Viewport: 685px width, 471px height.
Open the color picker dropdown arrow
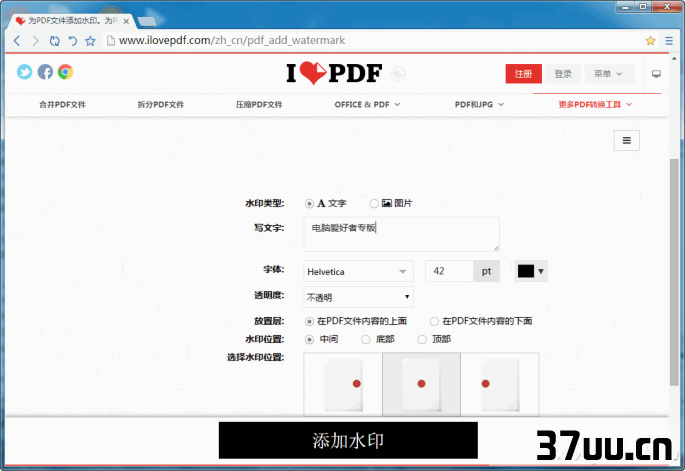541,271
